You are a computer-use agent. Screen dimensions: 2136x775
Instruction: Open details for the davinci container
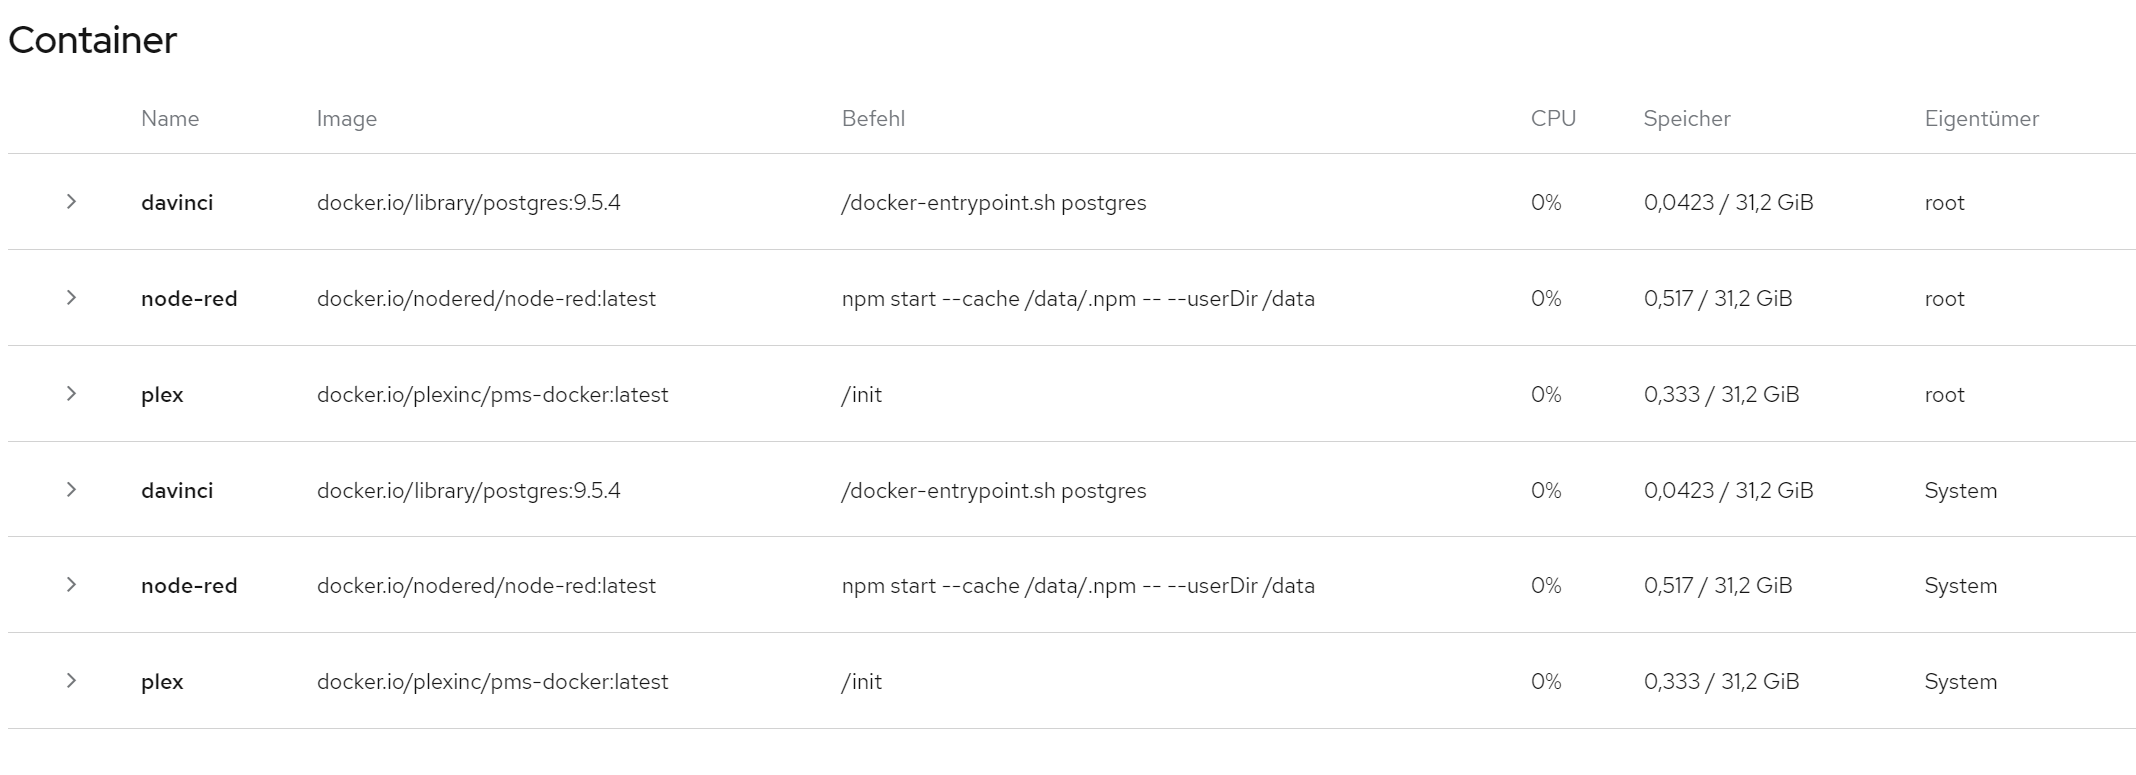[x=176, y=201]
